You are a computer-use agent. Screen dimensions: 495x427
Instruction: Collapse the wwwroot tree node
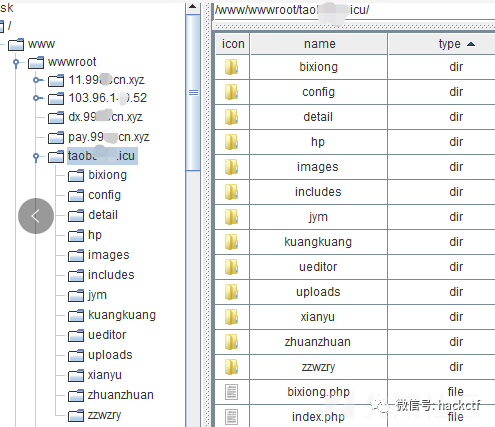click(x=16, y=63)
